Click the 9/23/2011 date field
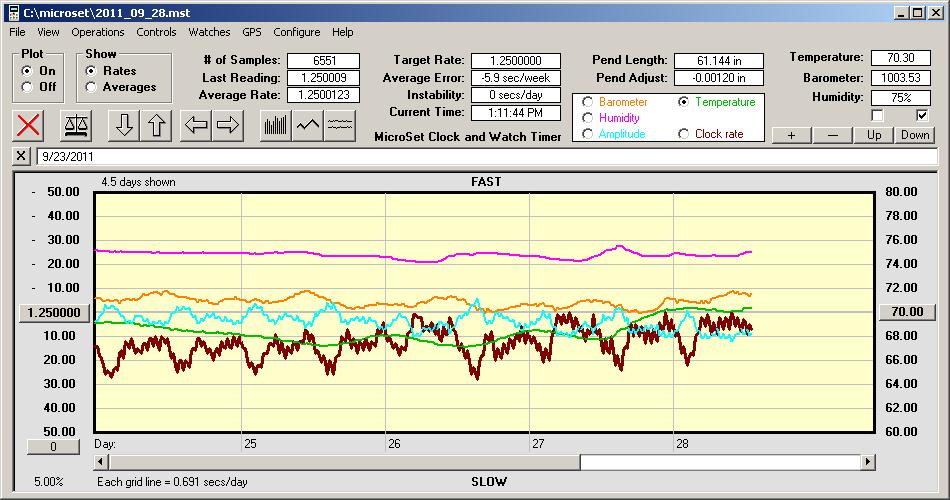950x500 pixels. (487, 156)
